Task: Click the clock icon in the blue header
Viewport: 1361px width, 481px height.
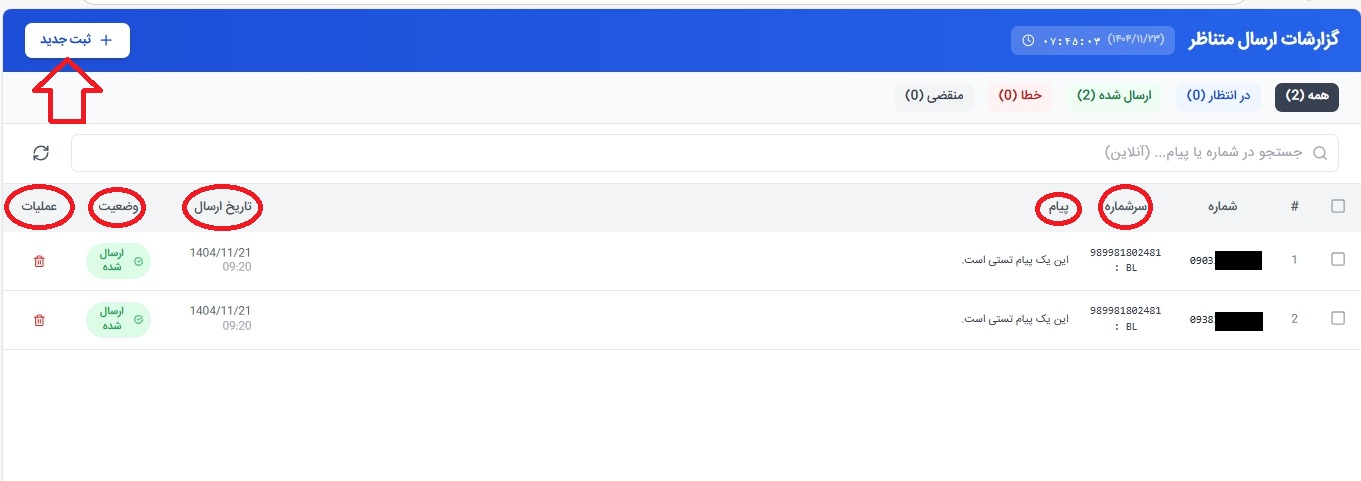Action: tap(1030, 41)
